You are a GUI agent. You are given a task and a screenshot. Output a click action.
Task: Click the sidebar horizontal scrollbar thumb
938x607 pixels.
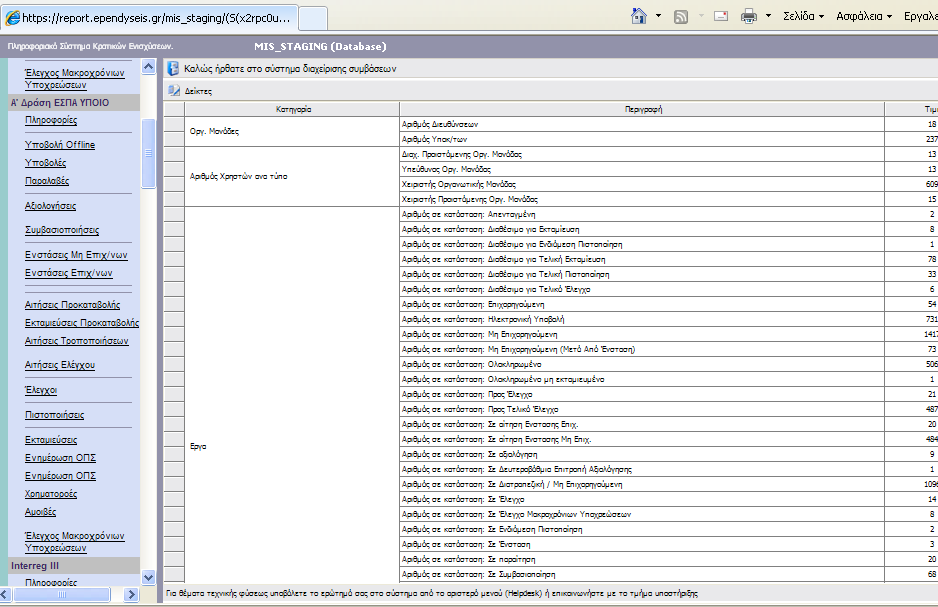tap(62, 594)
